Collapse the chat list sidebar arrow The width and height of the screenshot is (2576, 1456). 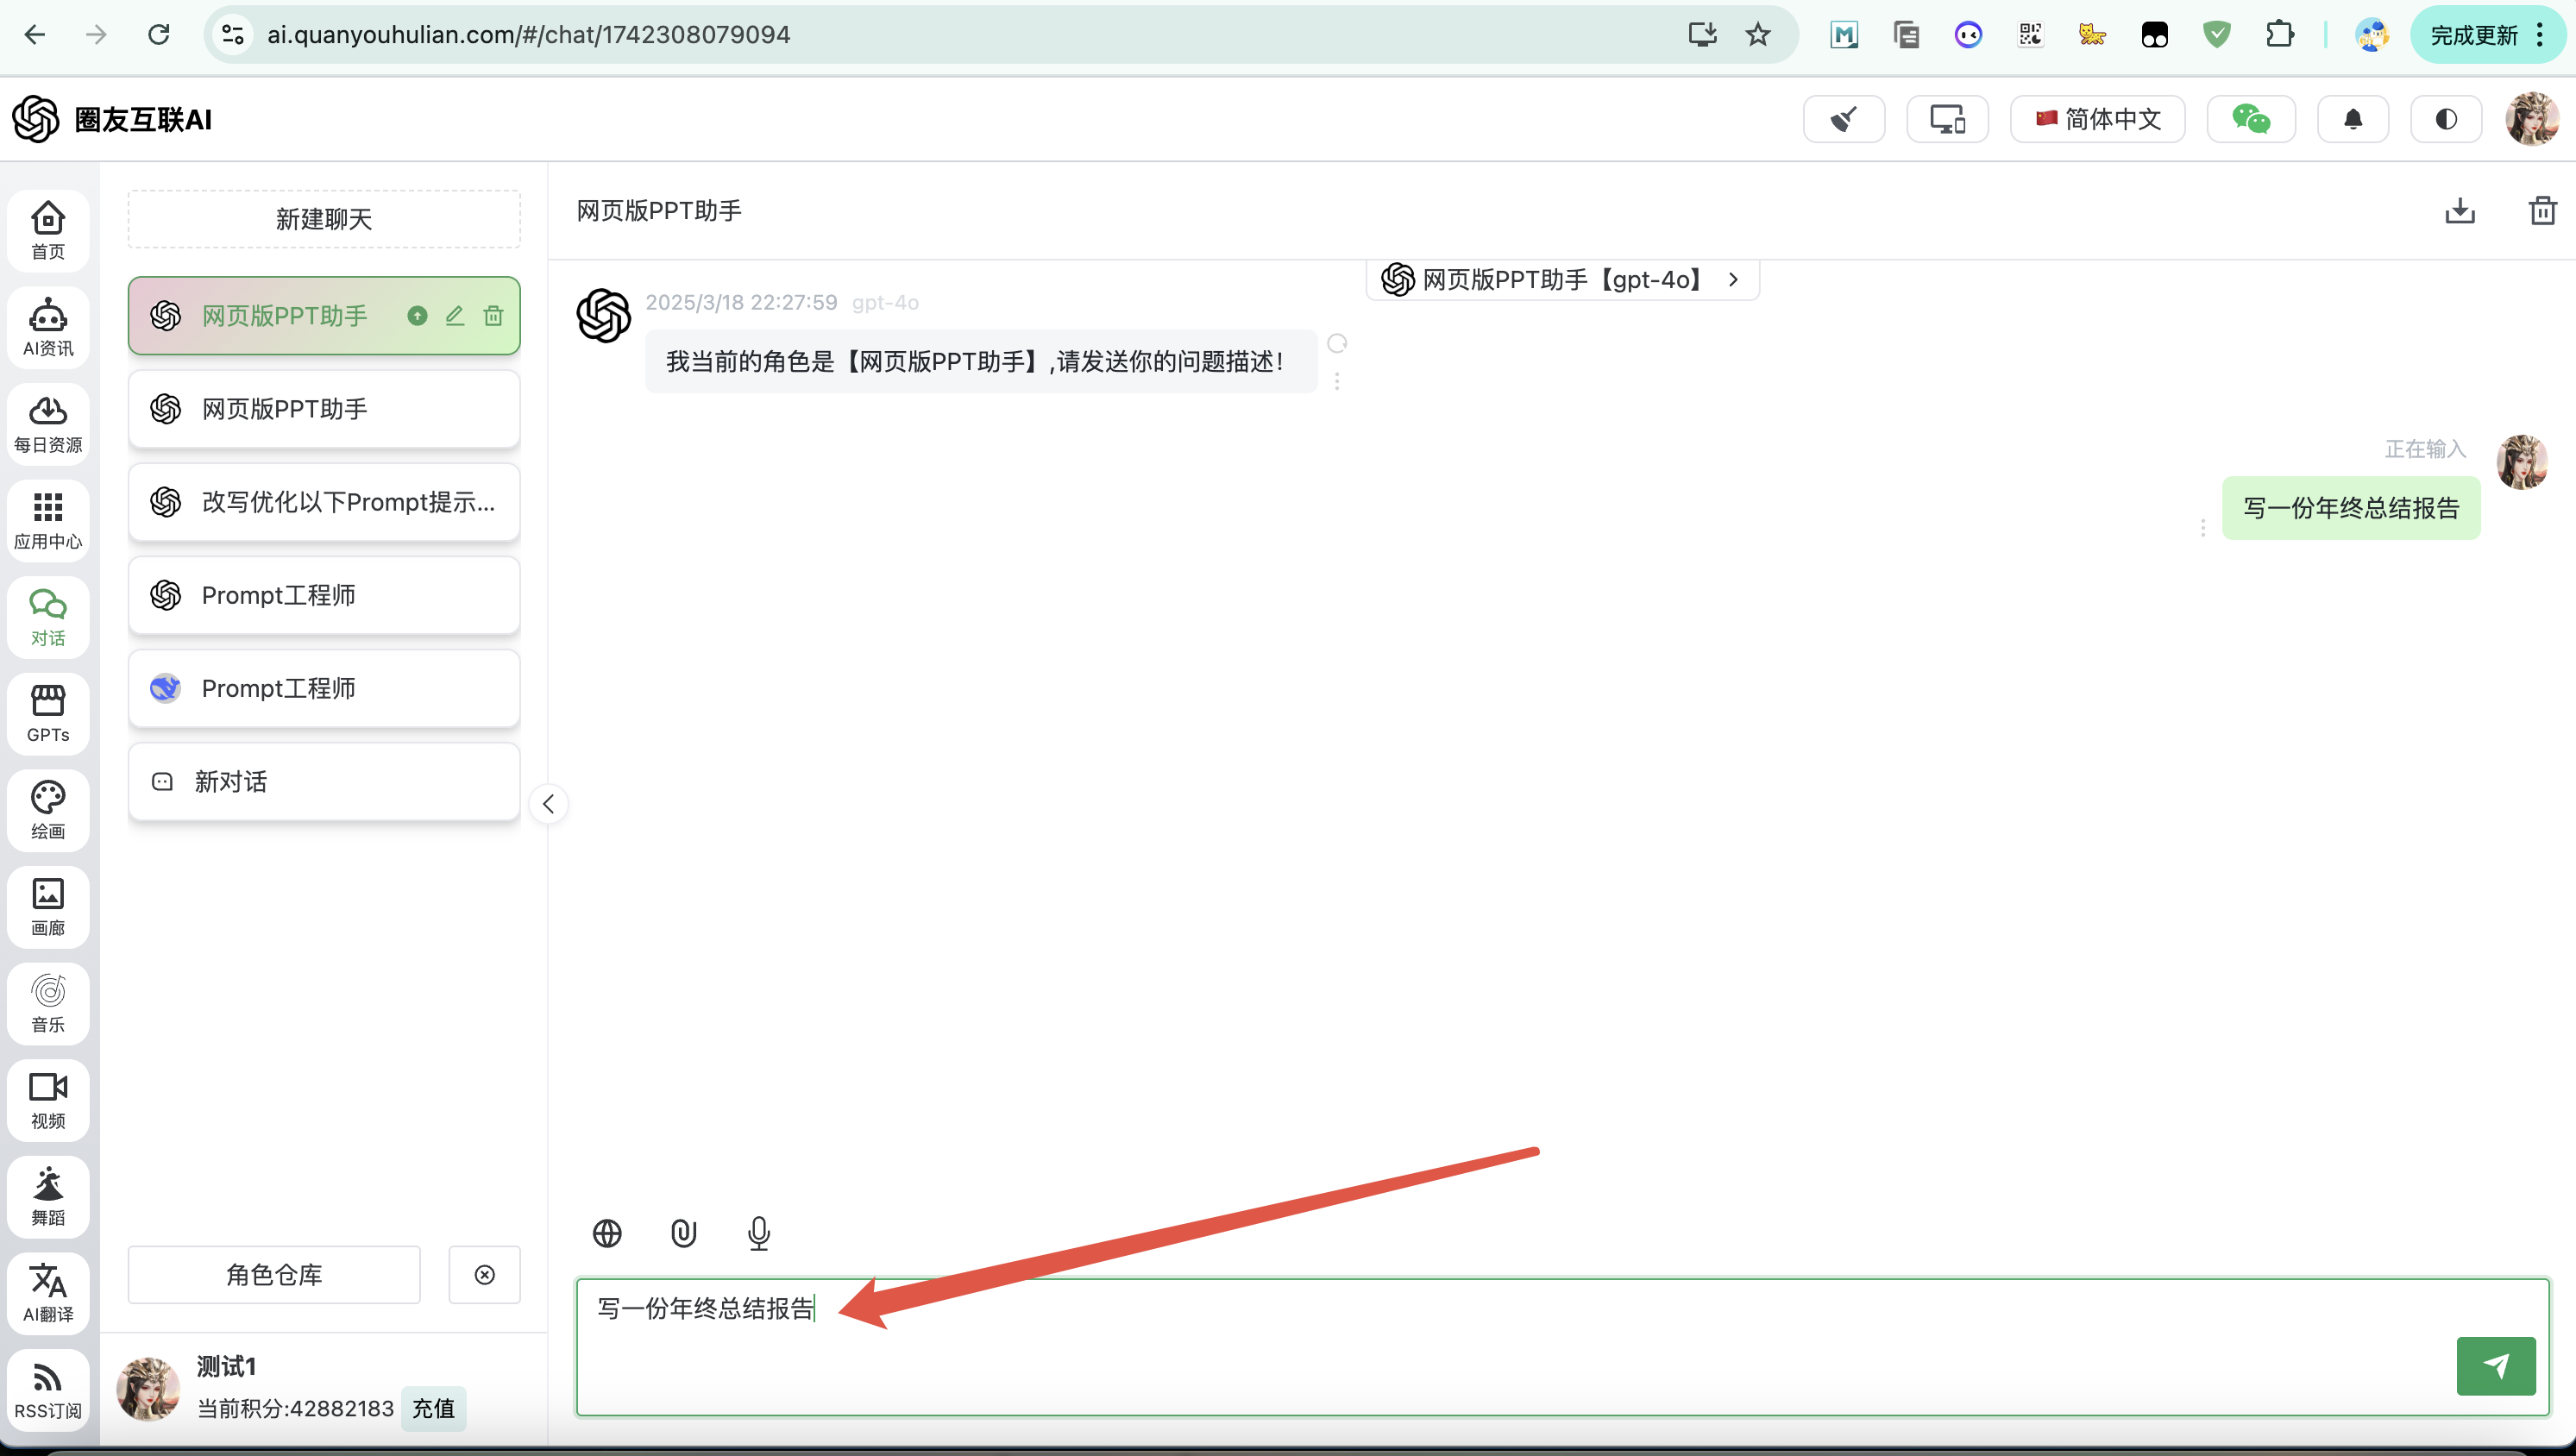548,804
